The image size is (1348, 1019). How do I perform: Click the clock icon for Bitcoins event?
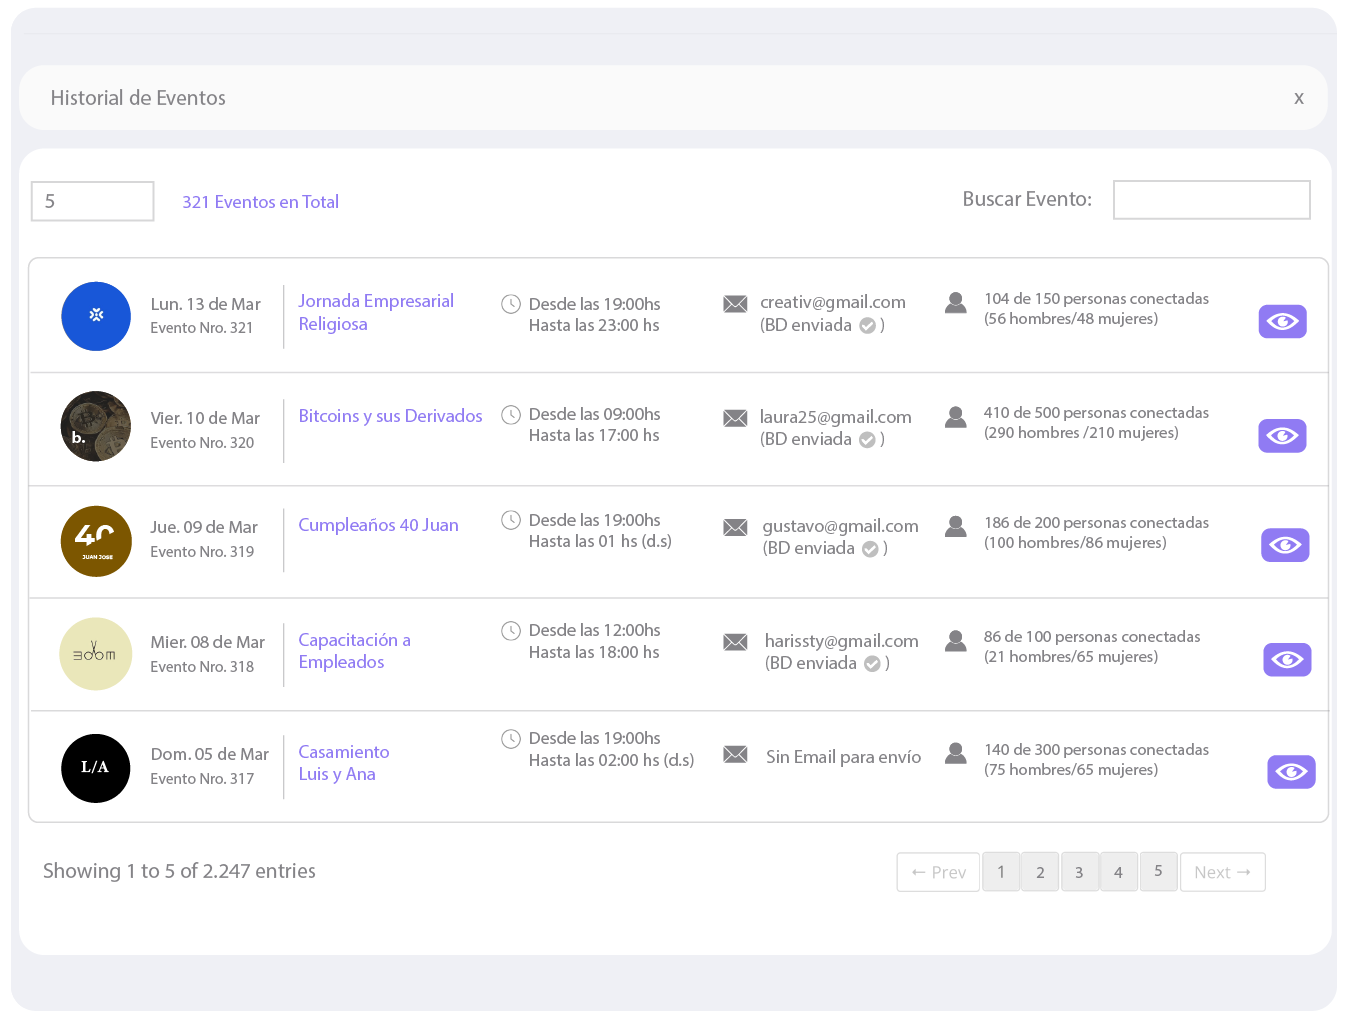[511, 414]
